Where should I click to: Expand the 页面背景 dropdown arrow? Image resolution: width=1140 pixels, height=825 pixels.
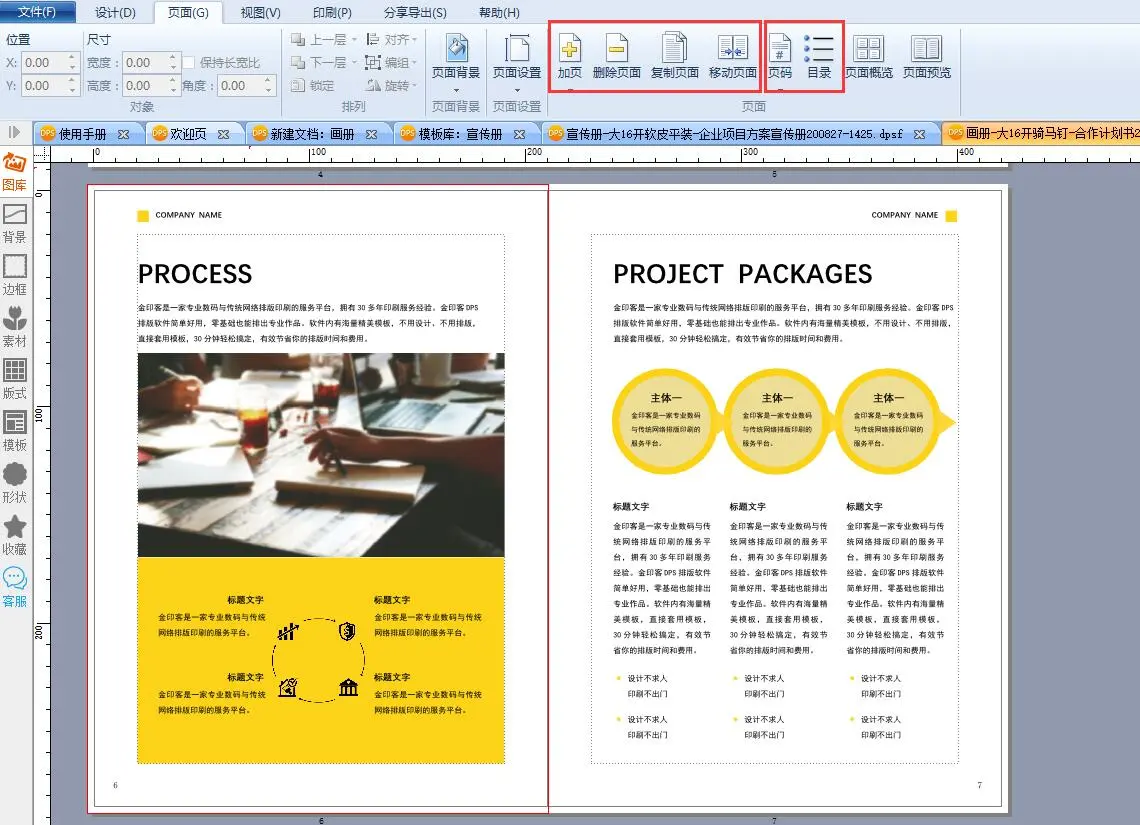coord(456,90)
